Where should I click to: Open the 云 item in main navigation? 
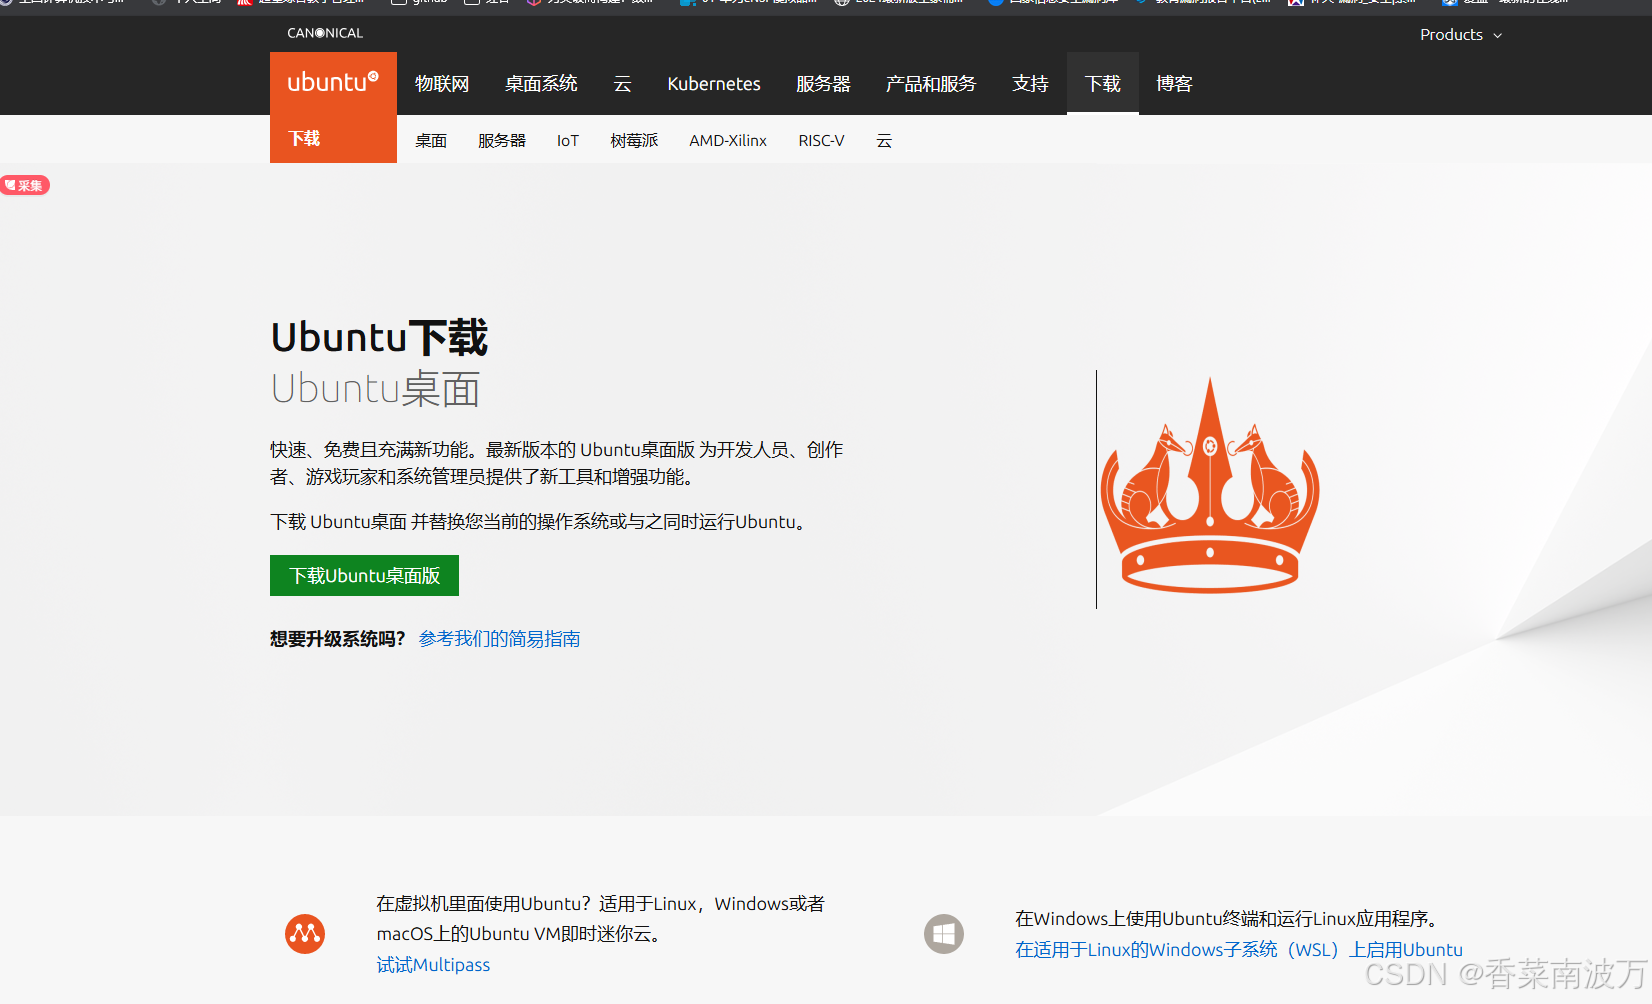622,84
